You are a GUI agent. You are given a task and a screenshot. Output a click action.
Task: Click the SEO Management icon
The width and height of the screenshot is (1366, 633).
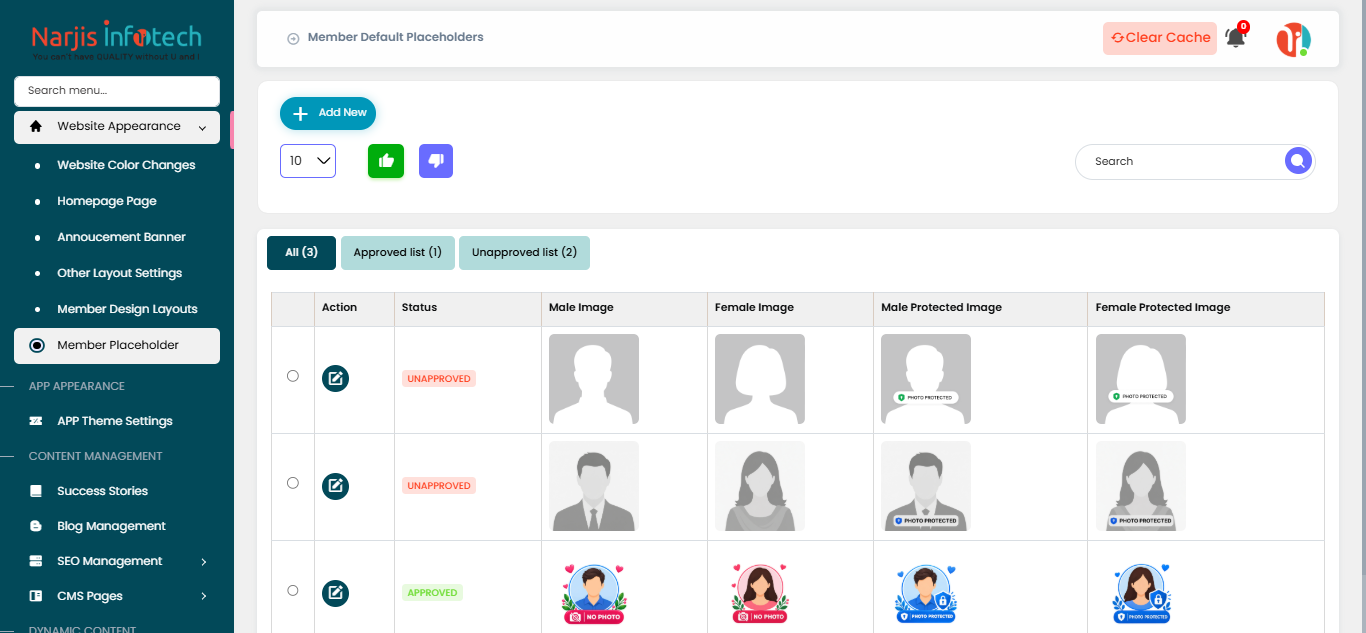36,561
